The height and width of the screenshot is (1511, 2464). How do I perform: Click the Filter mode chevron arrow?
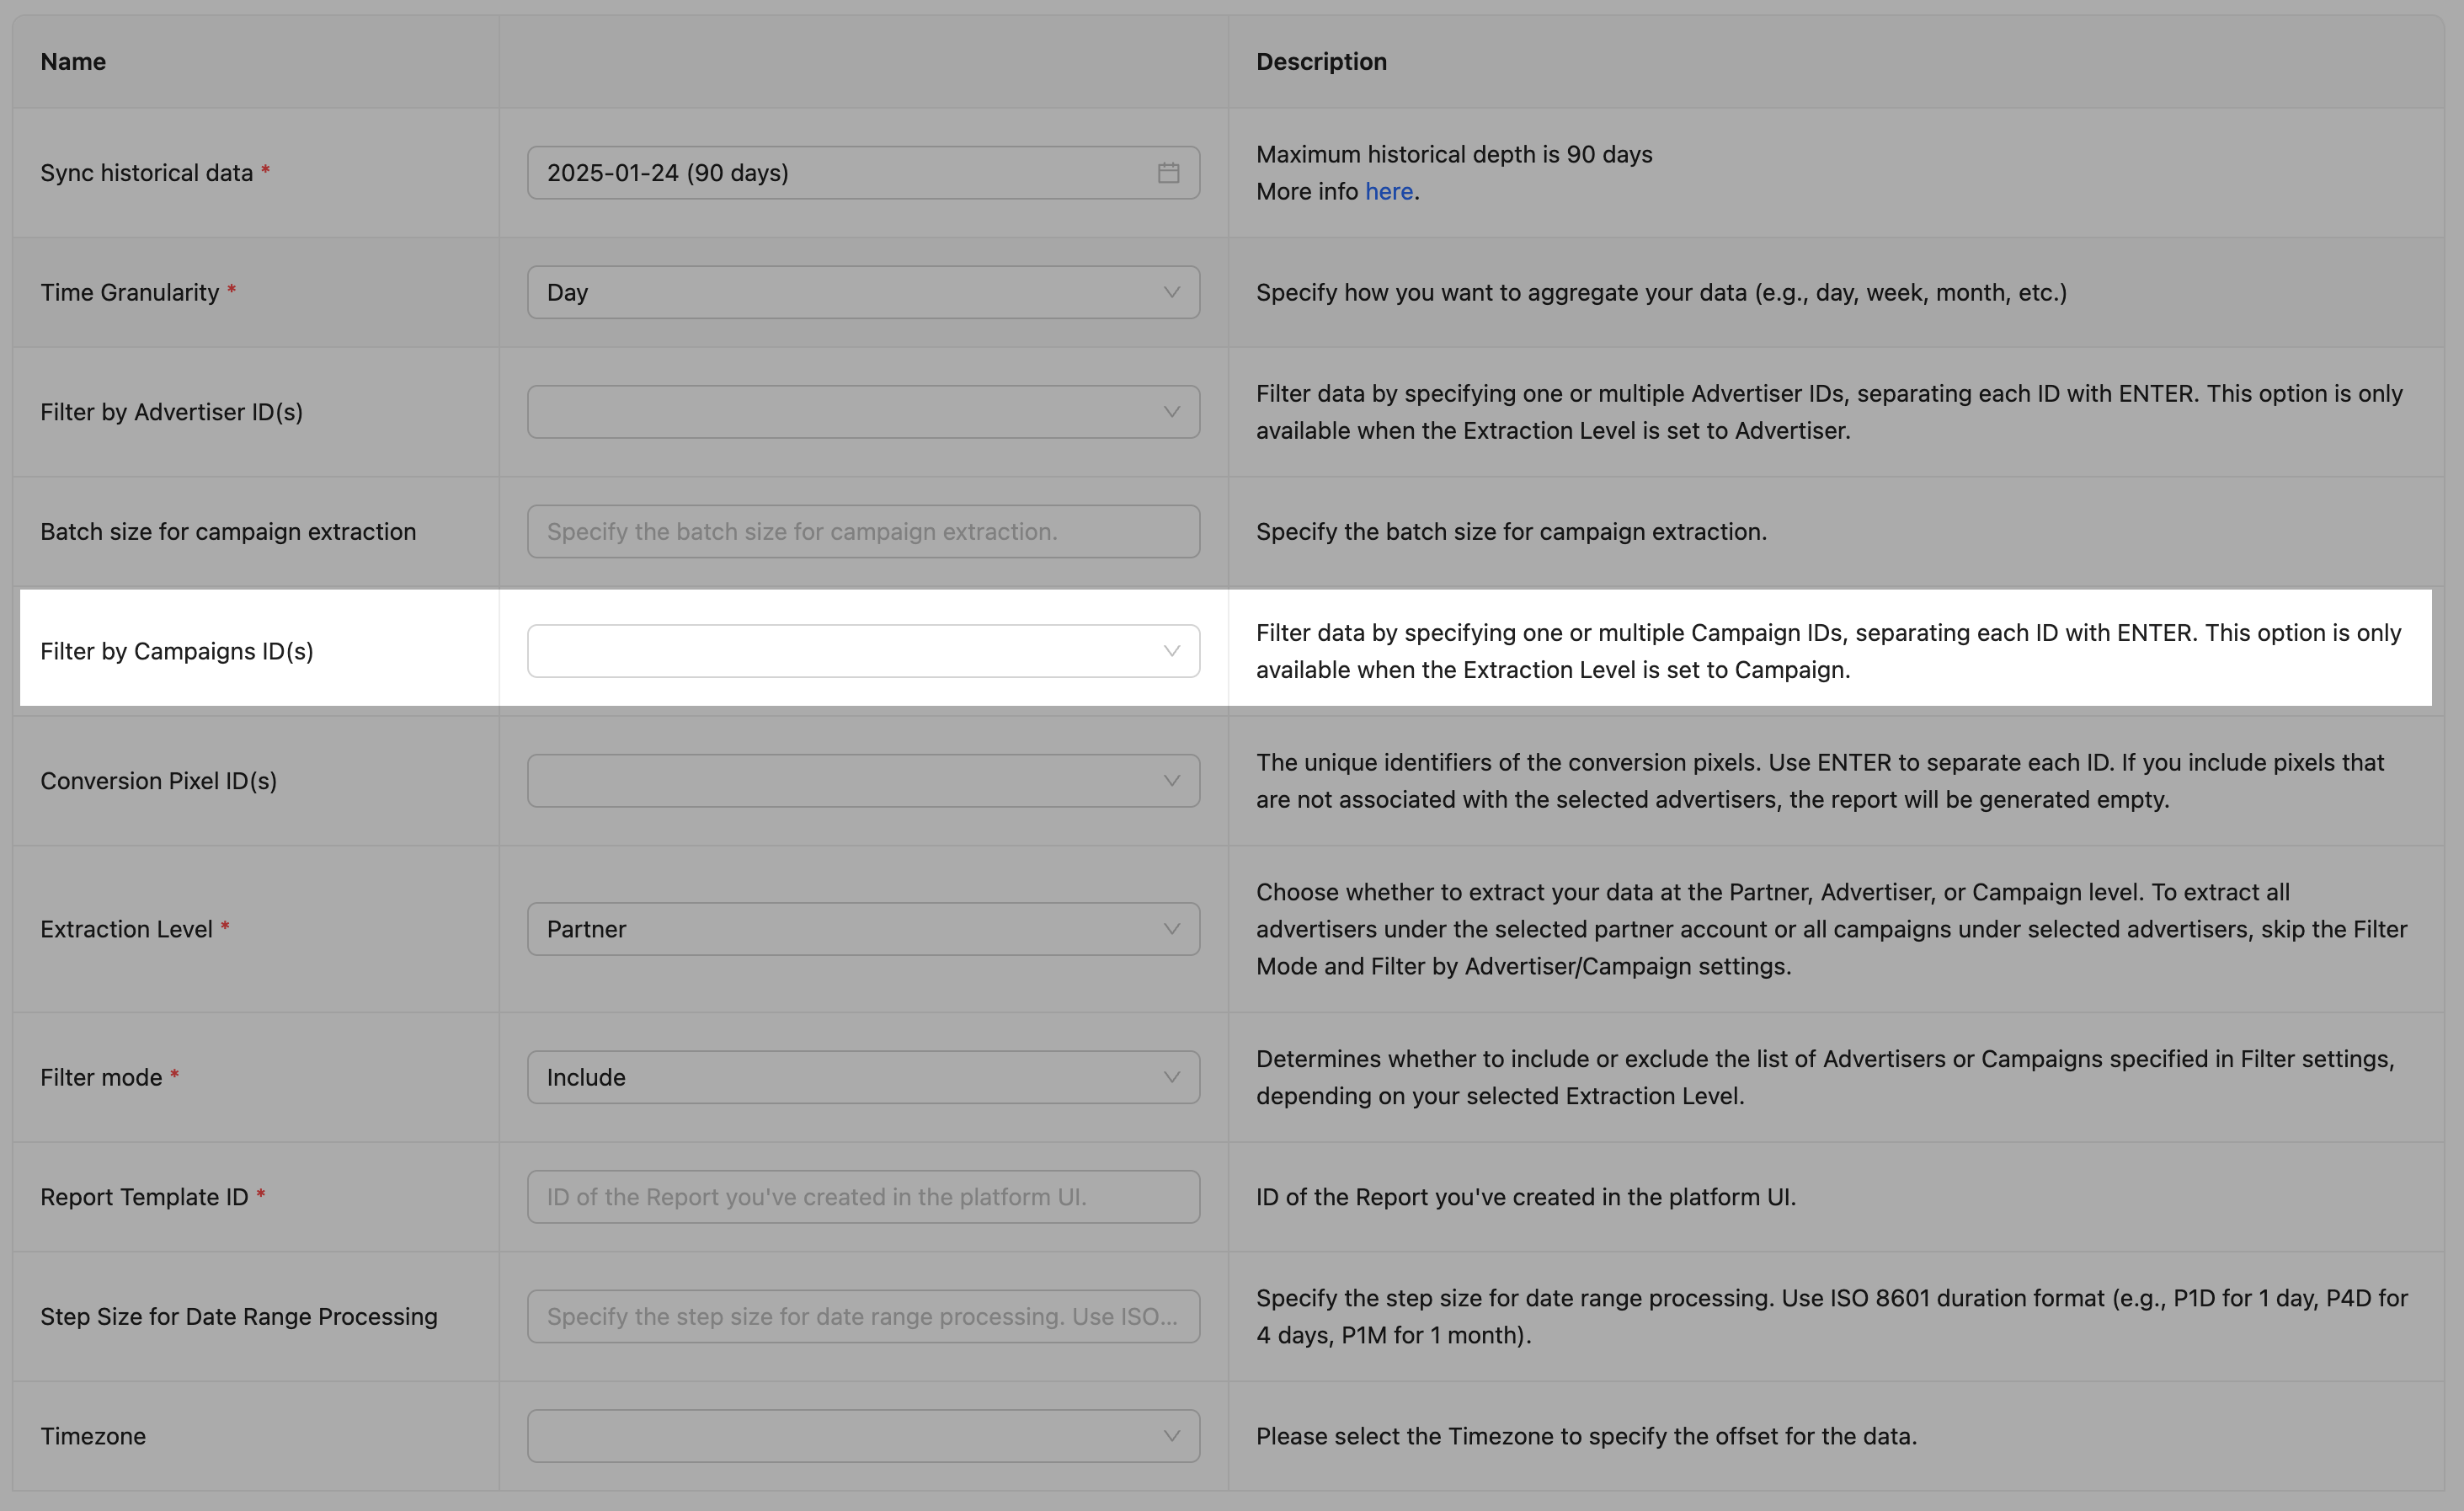pos(1171,1077)
